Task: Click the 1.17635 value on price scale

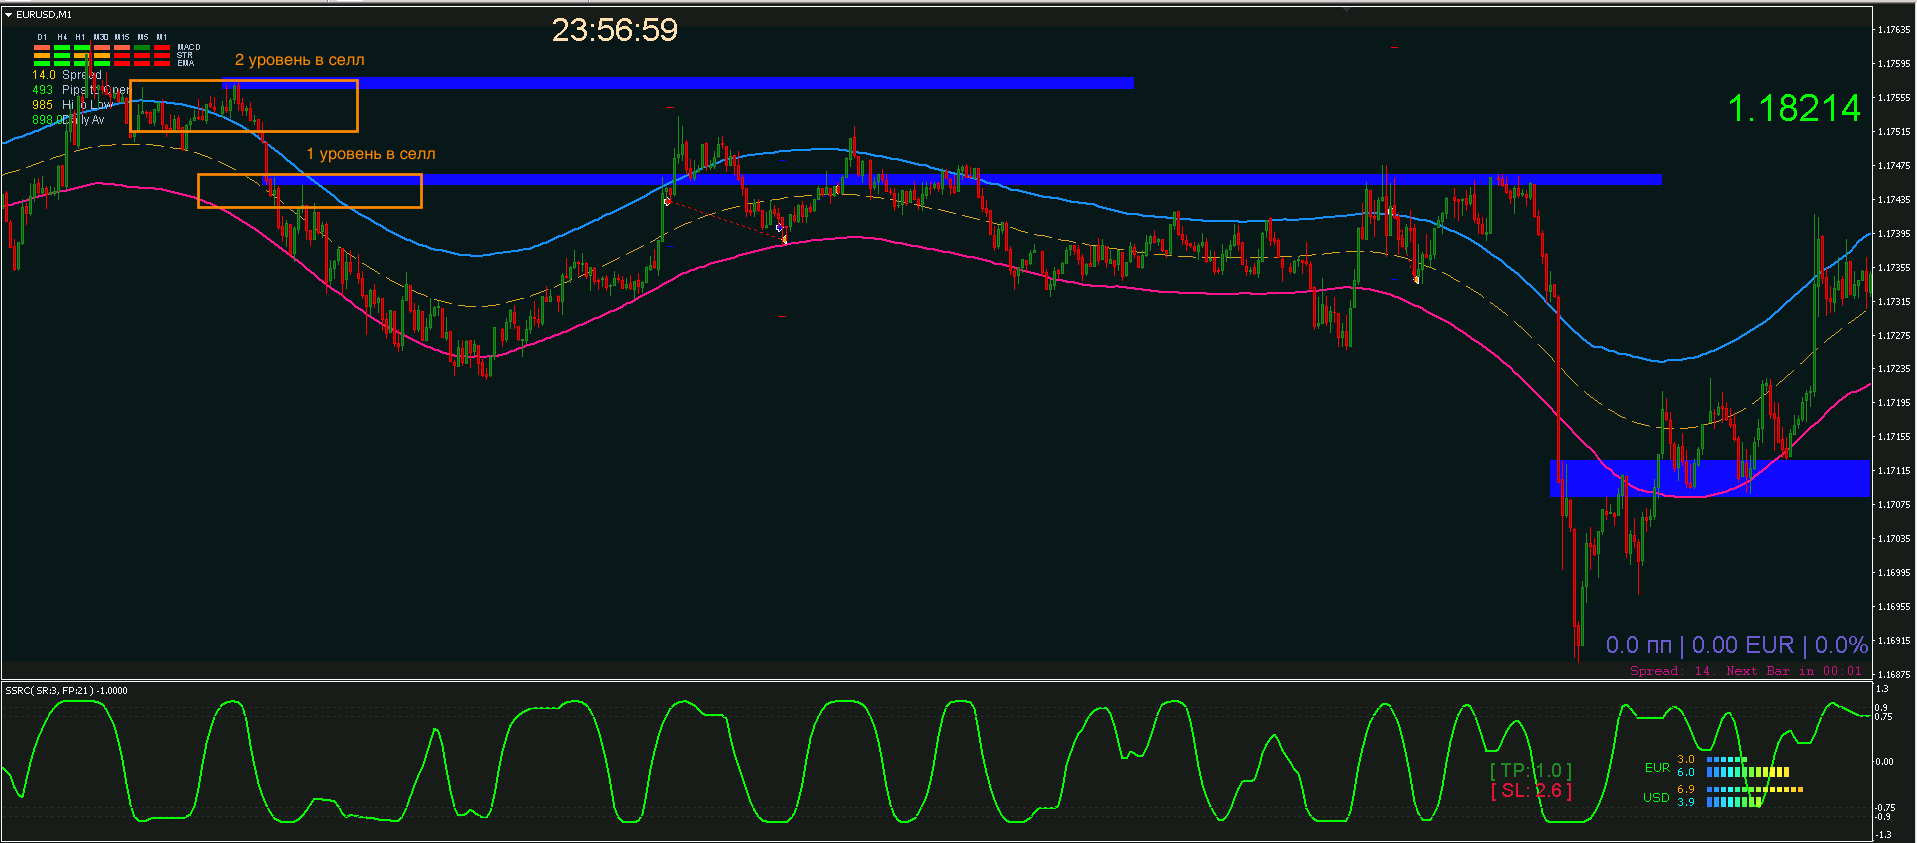Action: pyautogui.click(x=1893, y=30)
